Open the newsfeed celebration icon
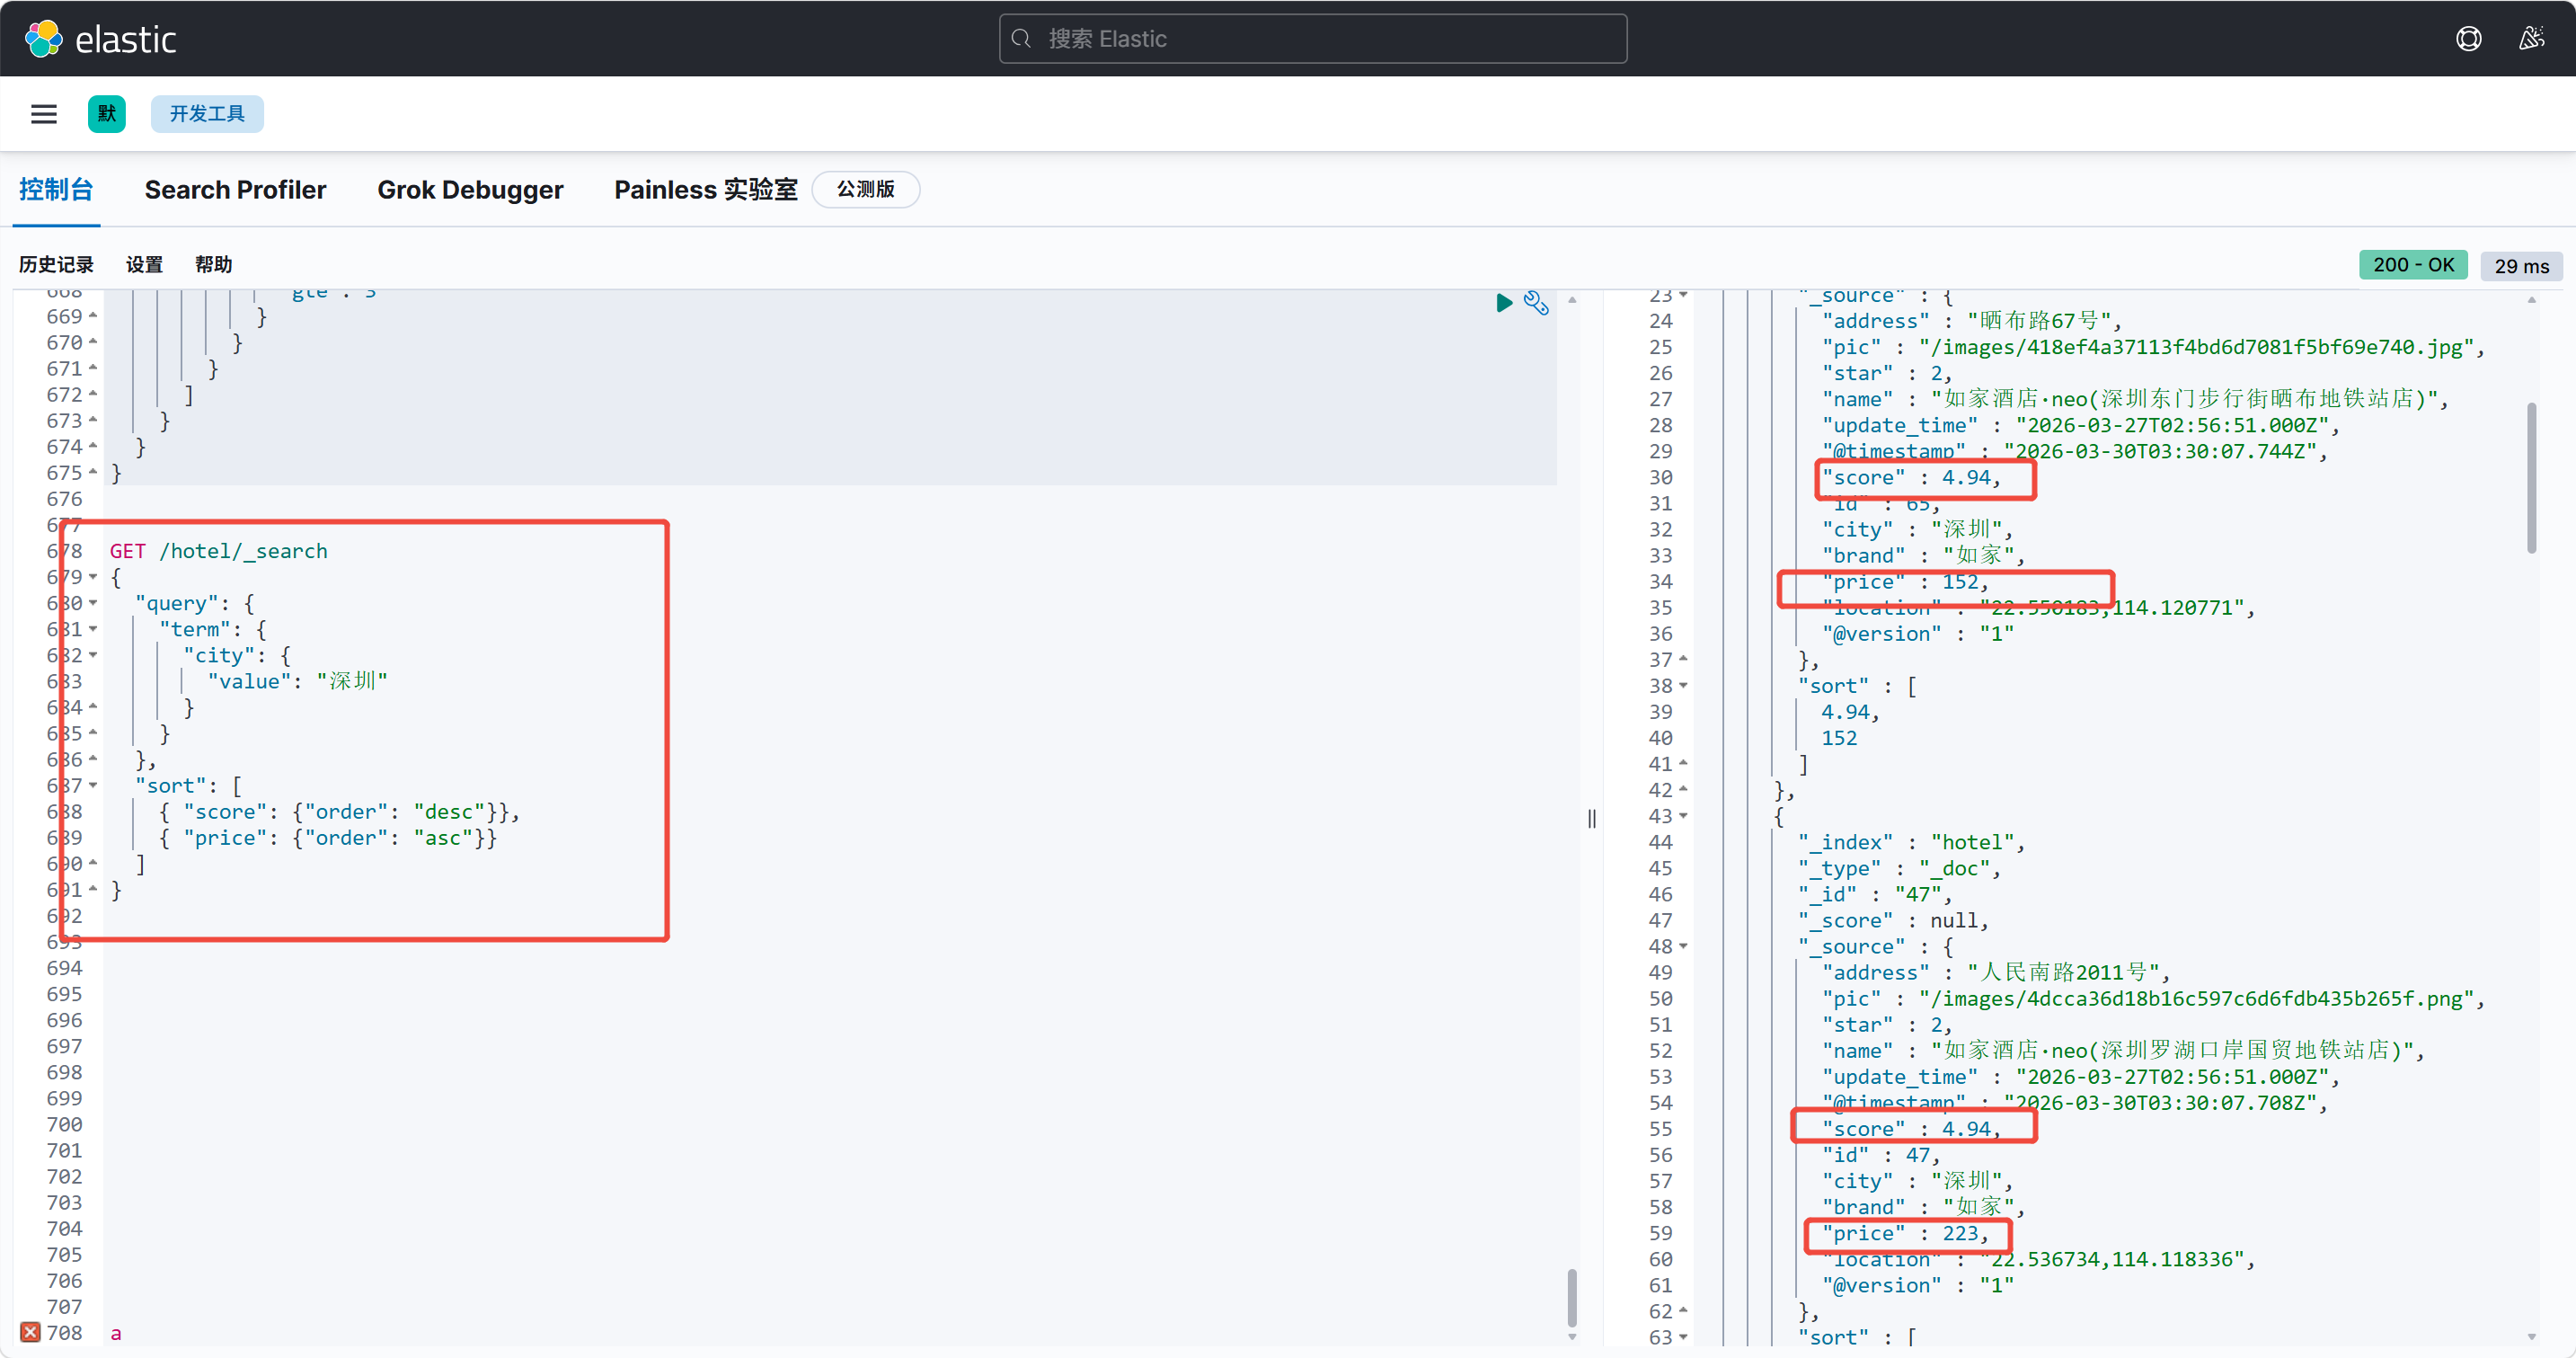This screenshot has height=1358, width=2576. pyautogui.click(x=2531, y=39)
